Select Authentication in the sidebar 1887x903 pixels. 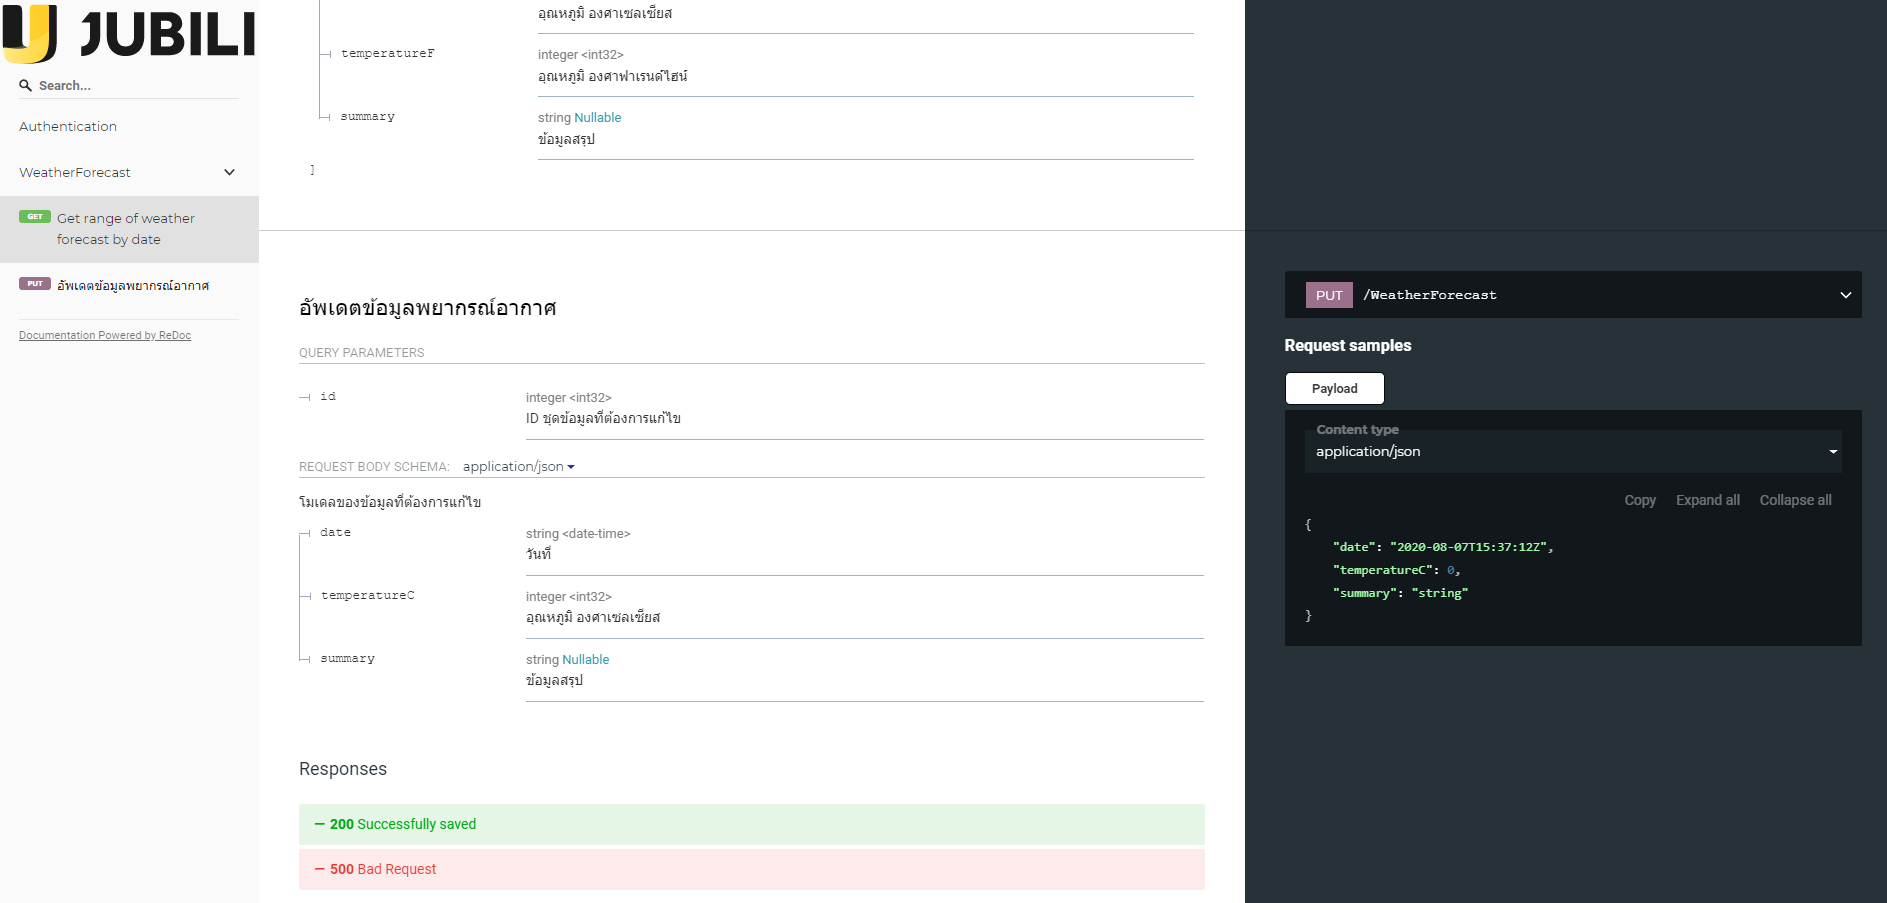tap(67, 126)
